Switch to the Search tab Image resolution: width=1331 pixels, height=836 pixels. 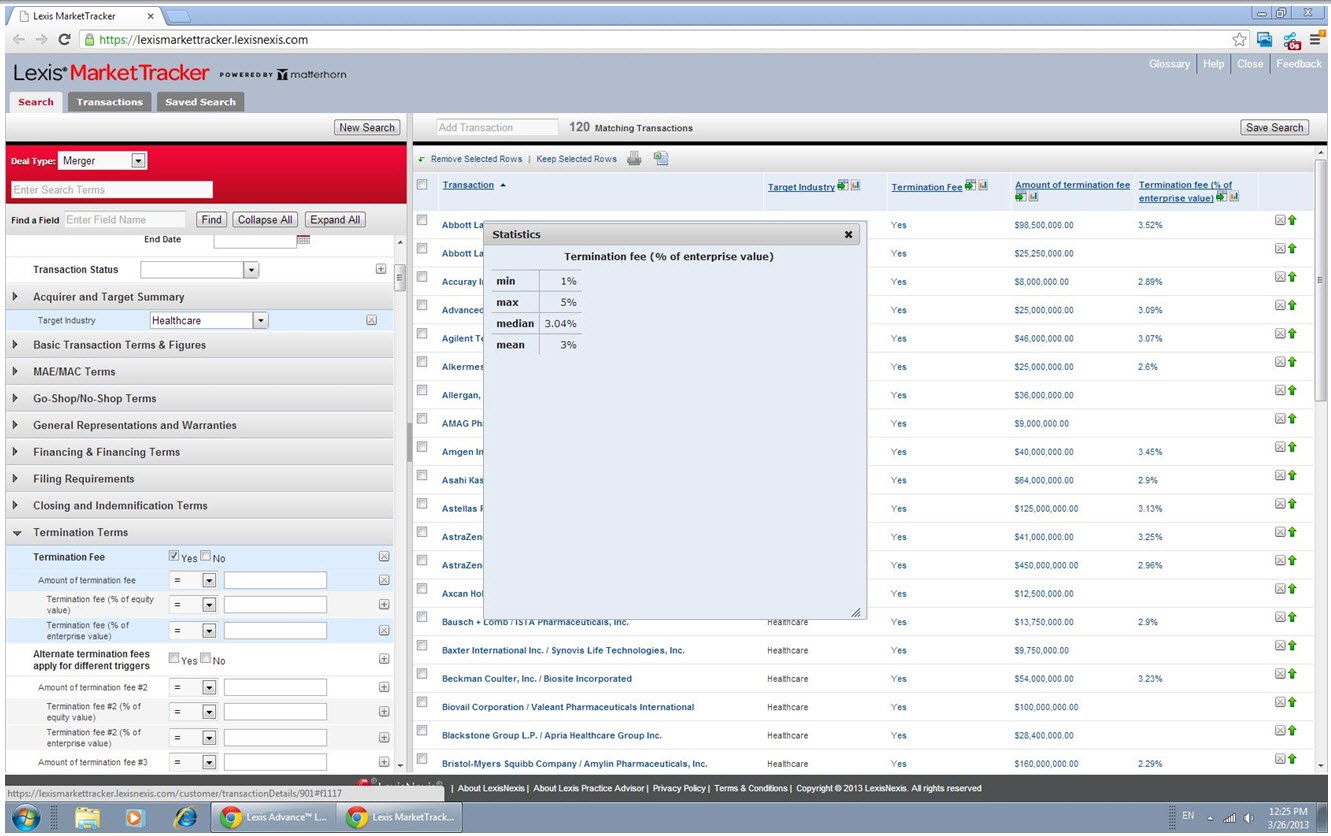pos(36,102)
